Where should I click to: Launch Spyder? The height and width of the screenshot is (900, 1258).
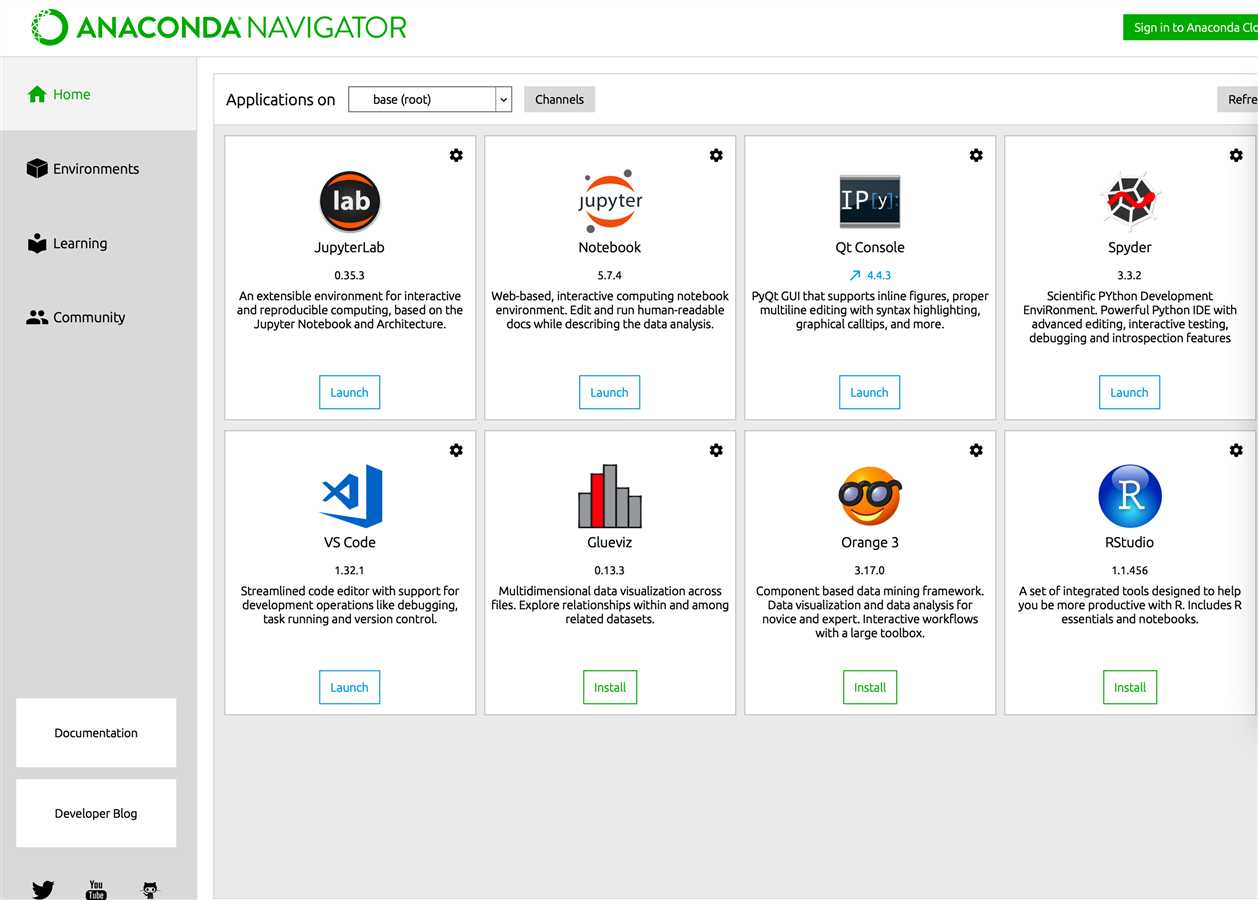click(1129, 392)
